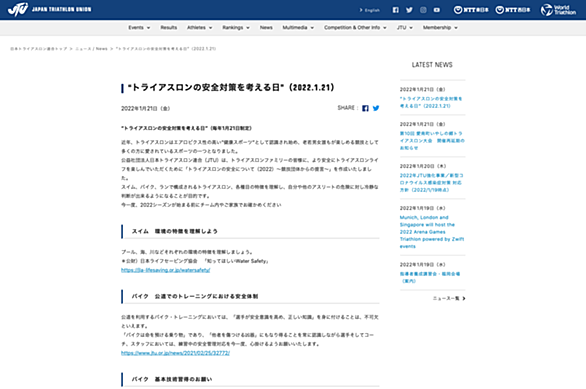The height and width of the screenshot is (389, 586).
Task: Click the second NTT sponsor logo
Action: point(513,10)
